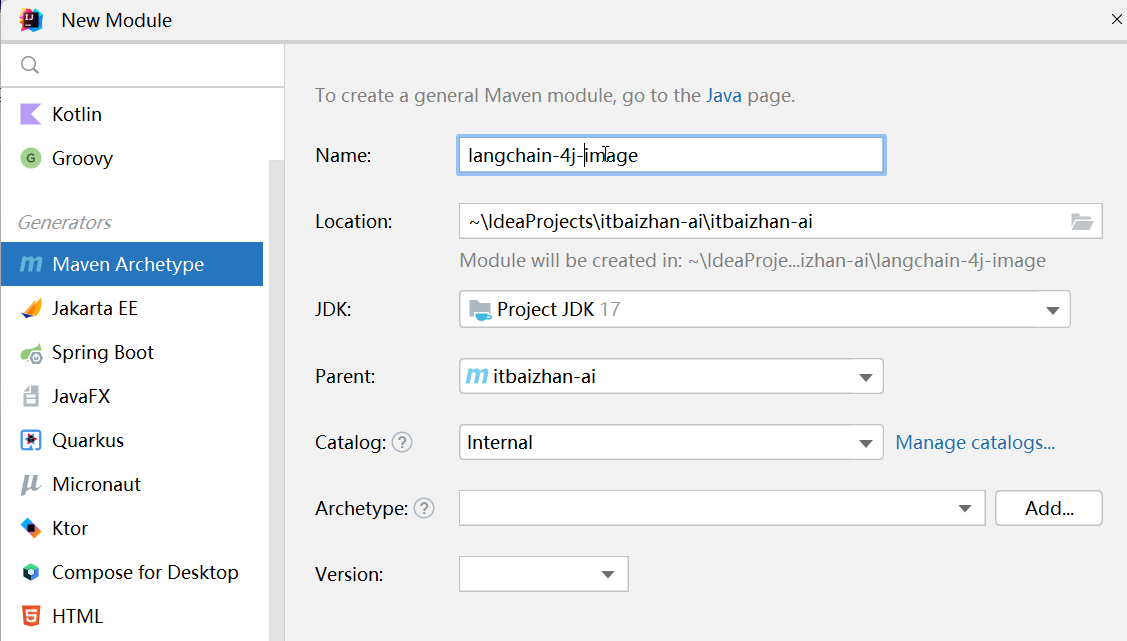
Task: Select Compose for Desktop generator
Action: pos(132,572)
